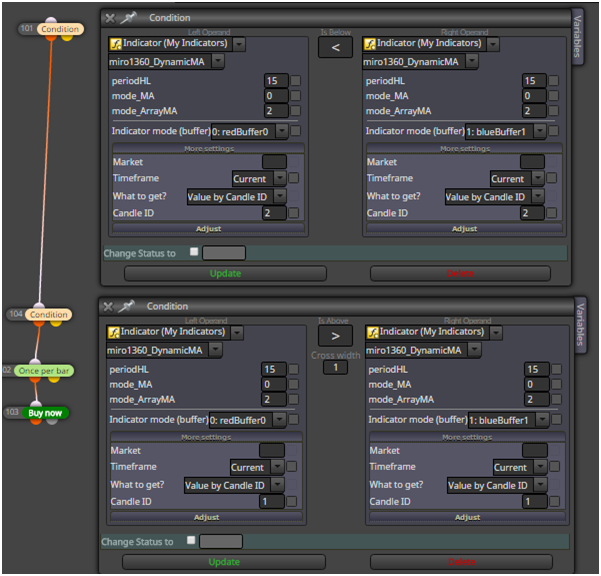Click the yellow output dot under node 101
This screenshot has height=576, width=601.
67,38
